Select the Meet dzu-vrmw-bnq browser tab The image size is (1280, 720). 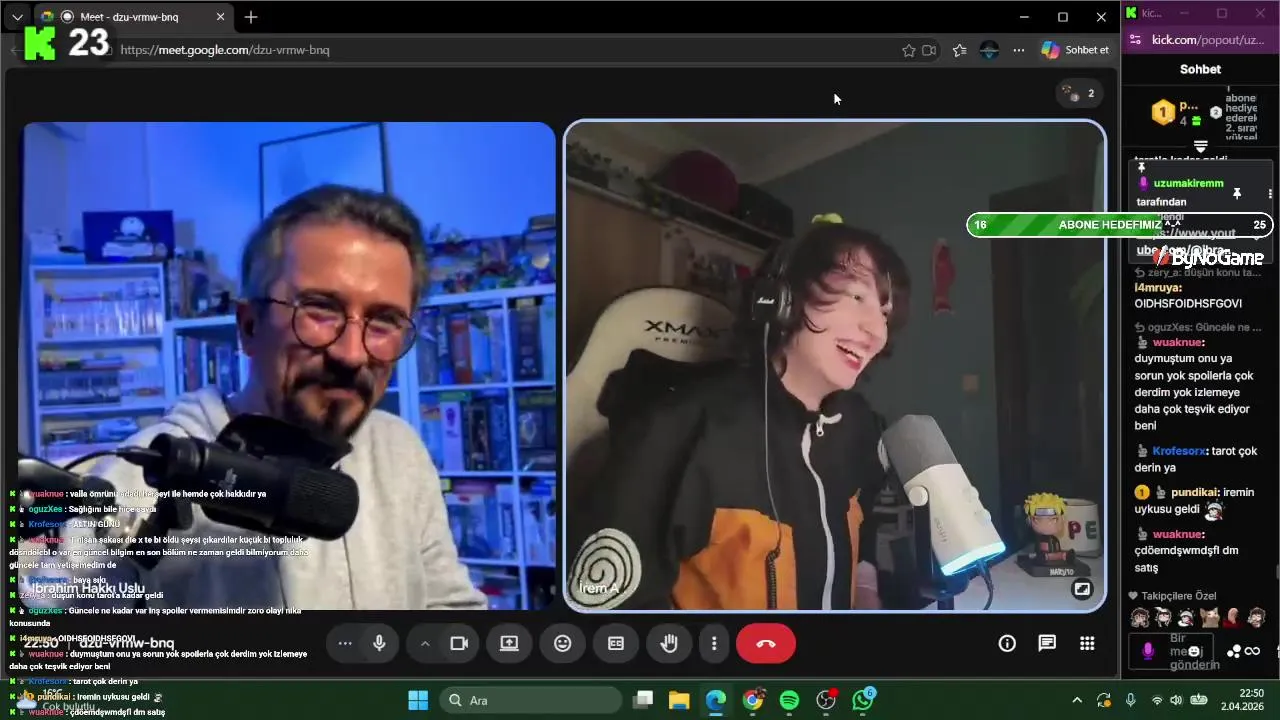click(135, 17)
